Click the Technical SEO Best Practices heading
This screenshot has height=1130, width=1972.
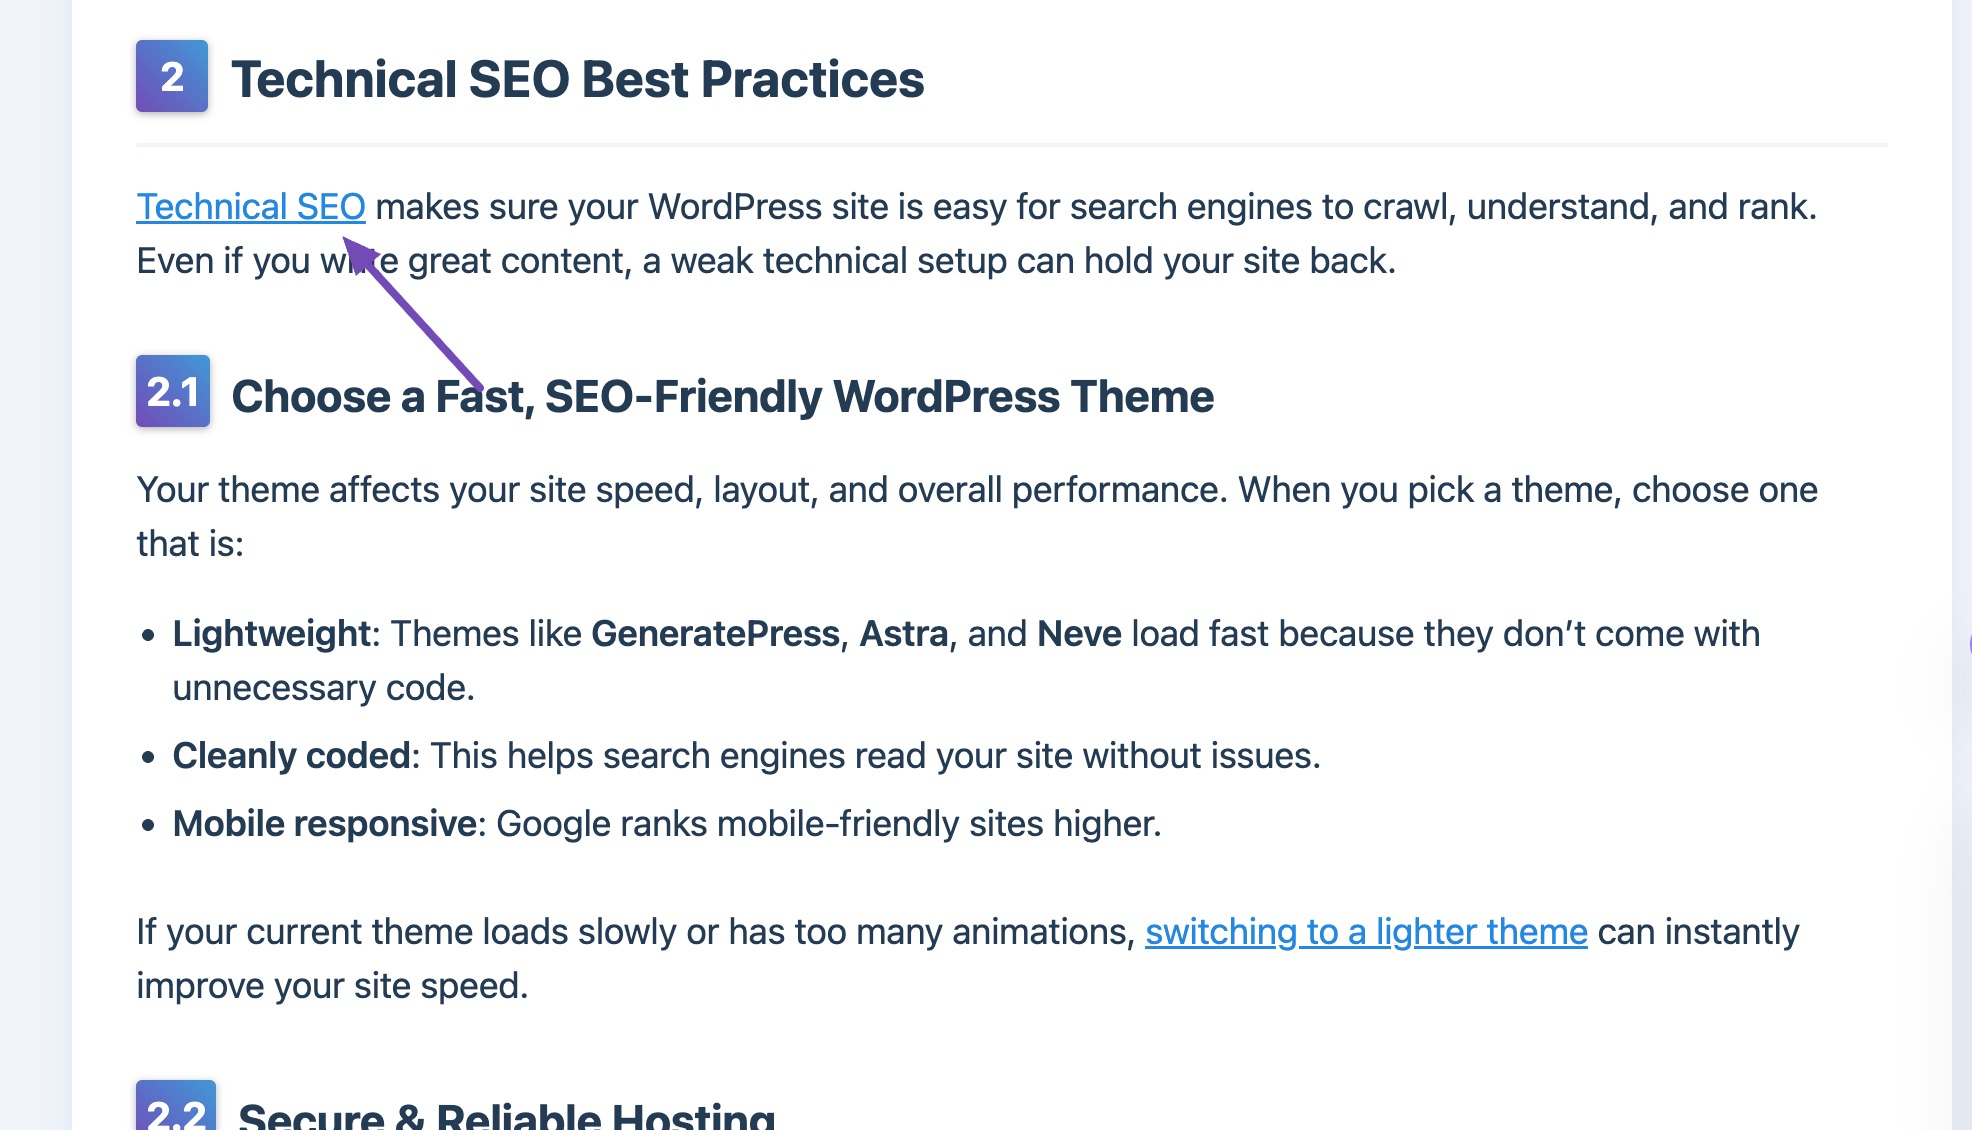tap(577, 79)
